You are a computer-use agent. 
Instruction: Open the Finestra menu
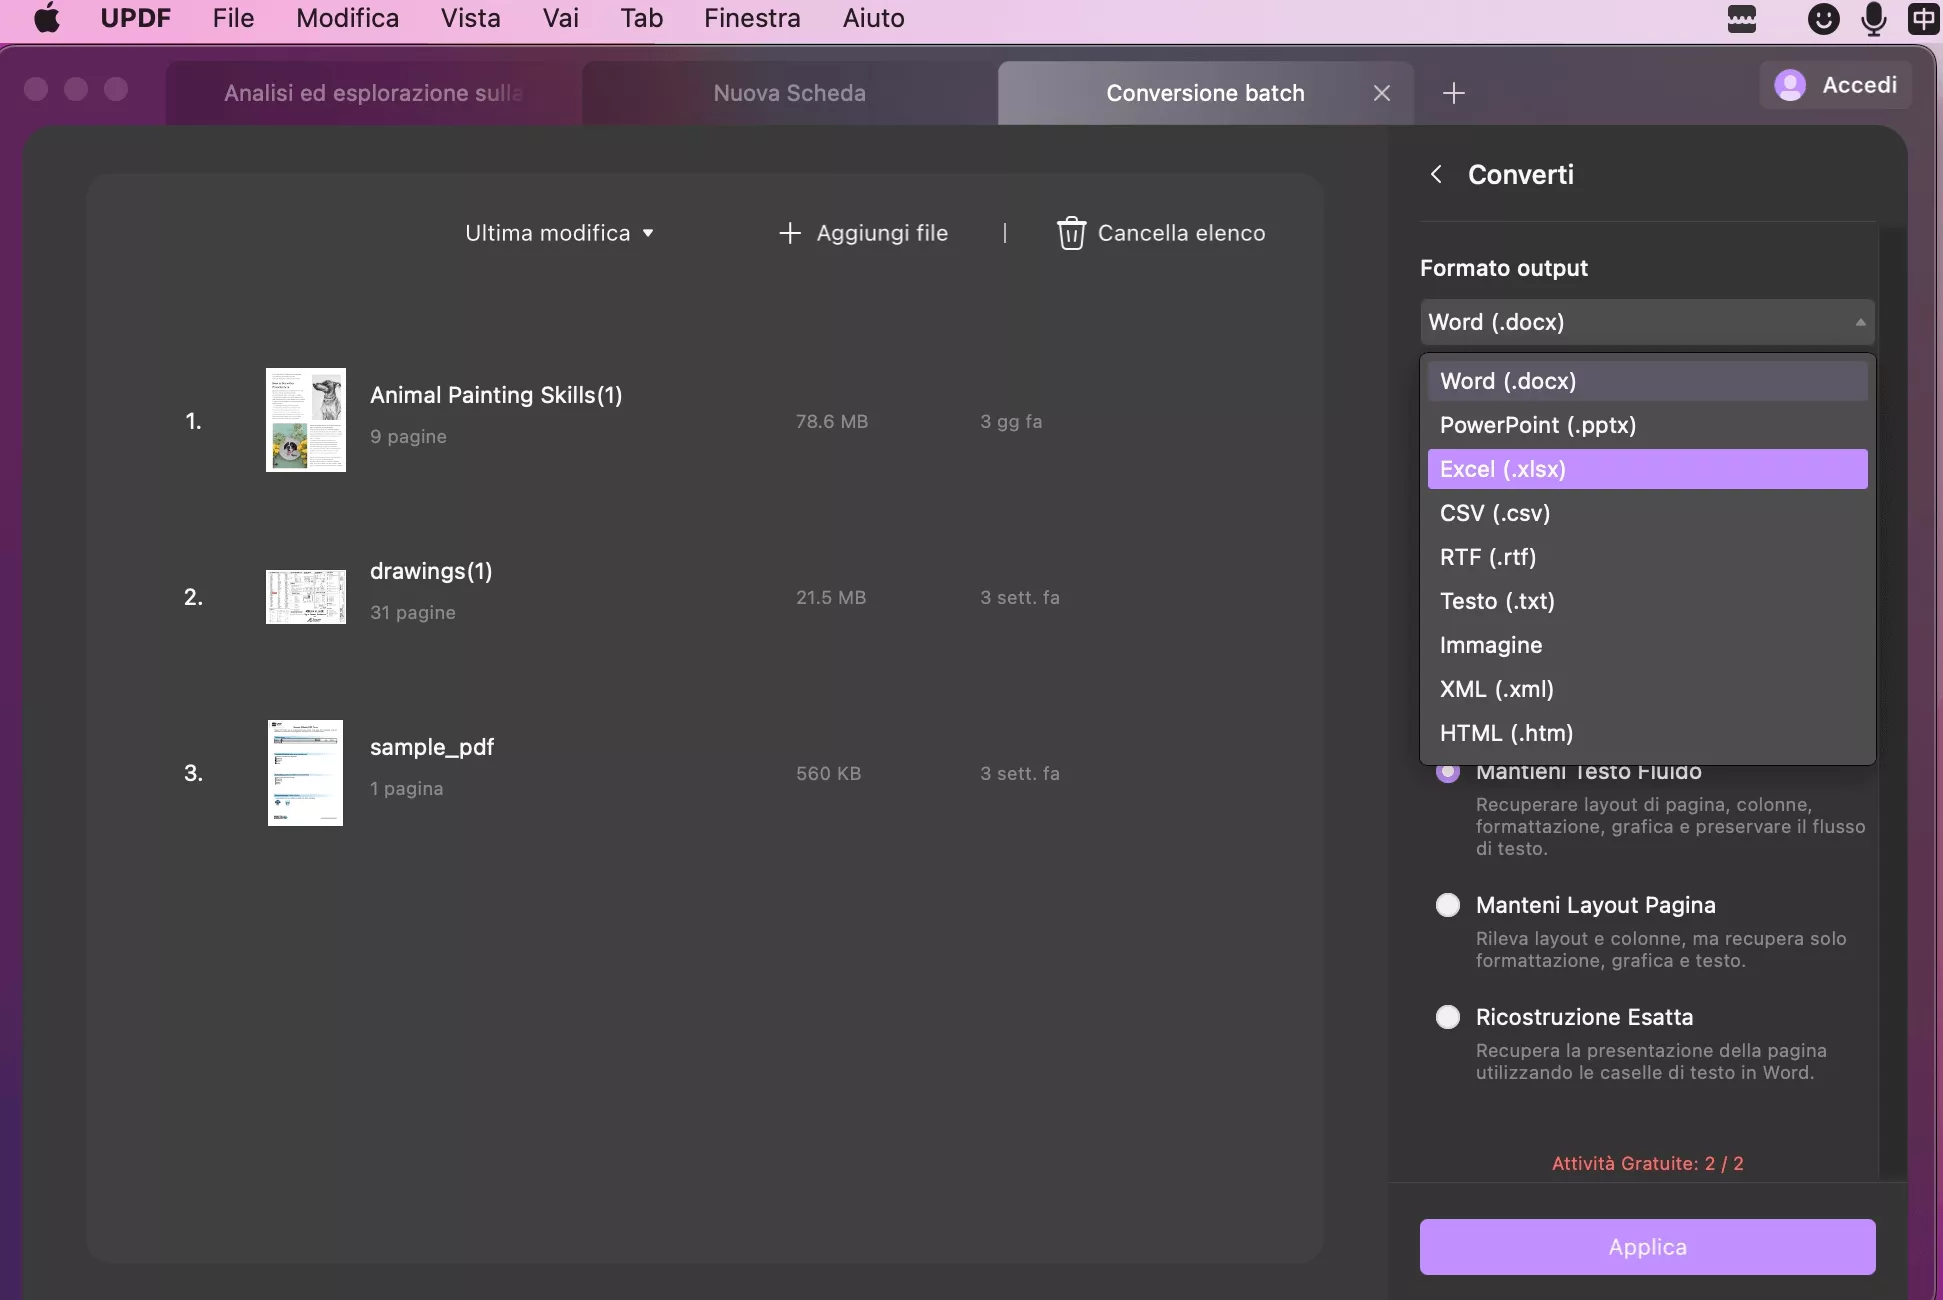[x=752, y=18]
